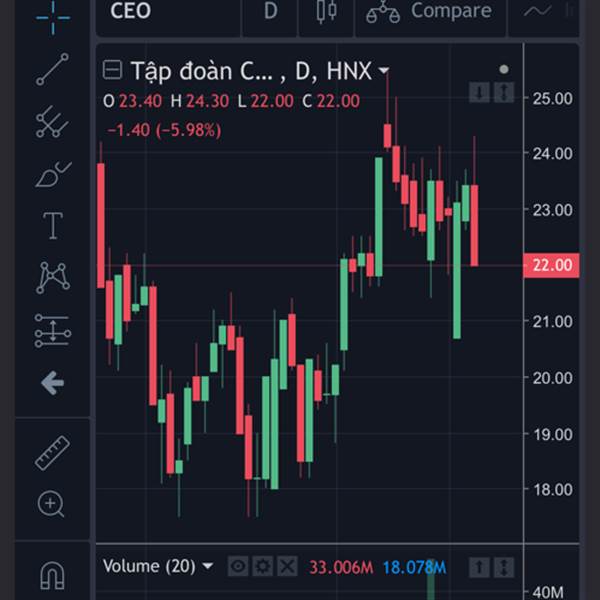Click the 40M volume axis label
The image size is (600, 600).
click(x=548, y=593)
